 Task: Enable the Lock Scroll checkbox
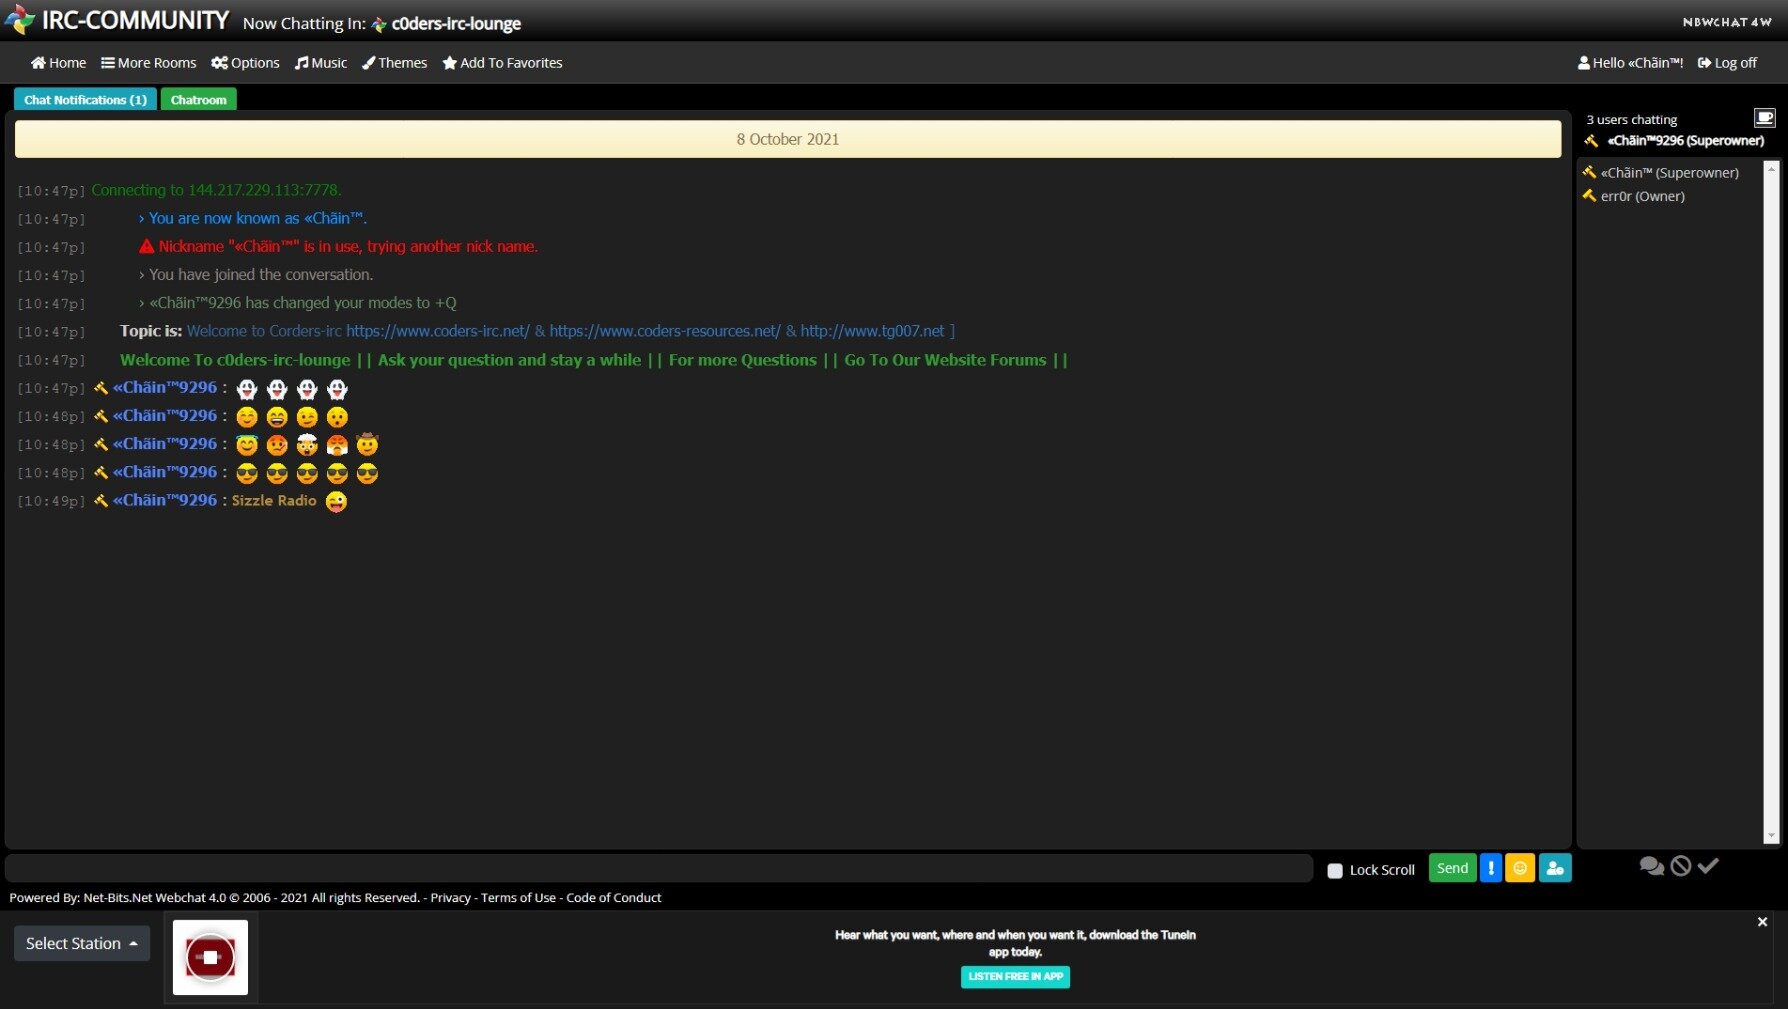(x=1334, y=871)
